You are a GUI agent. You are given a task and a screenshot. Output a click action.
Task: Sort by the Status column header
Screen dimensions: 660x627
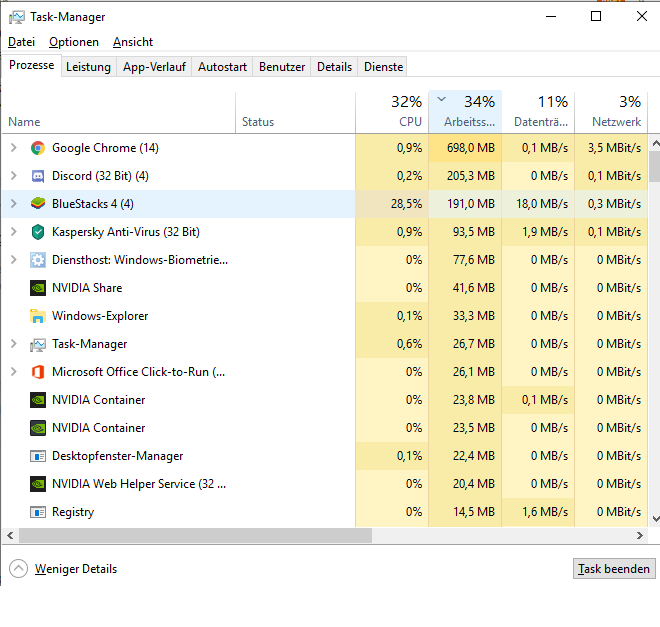295,112
